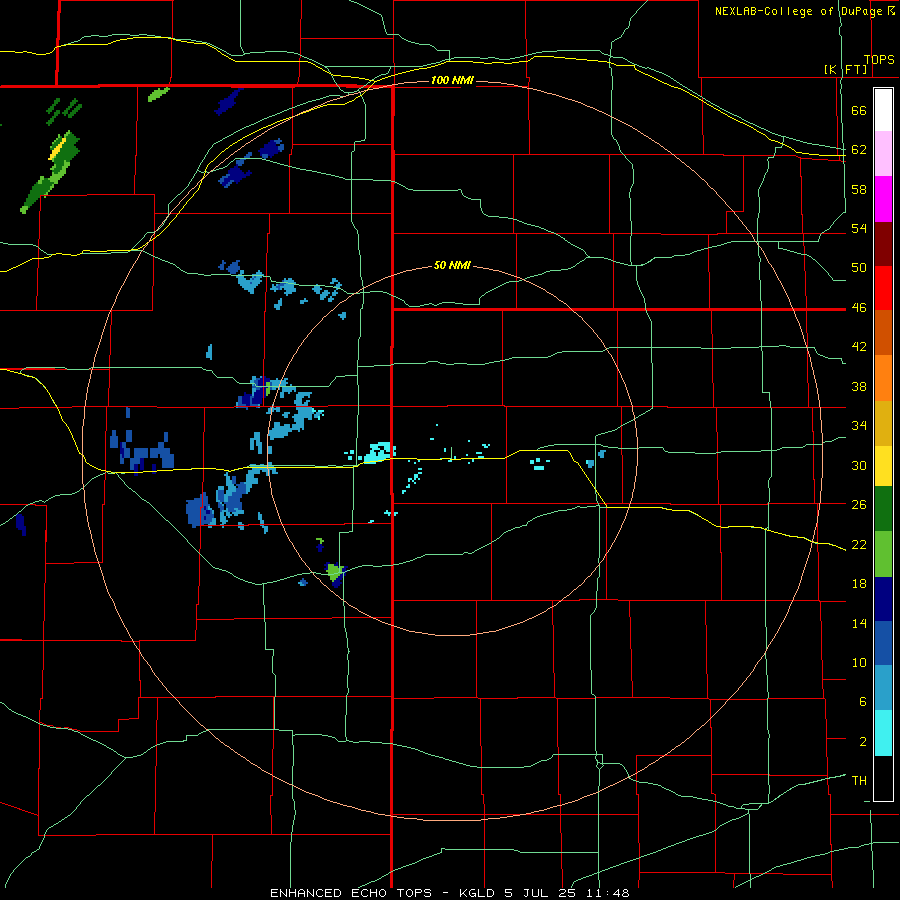Click the gold band between 38 and 34
Viewport: 900px width, 900px height.
click(x=883, y=423)
